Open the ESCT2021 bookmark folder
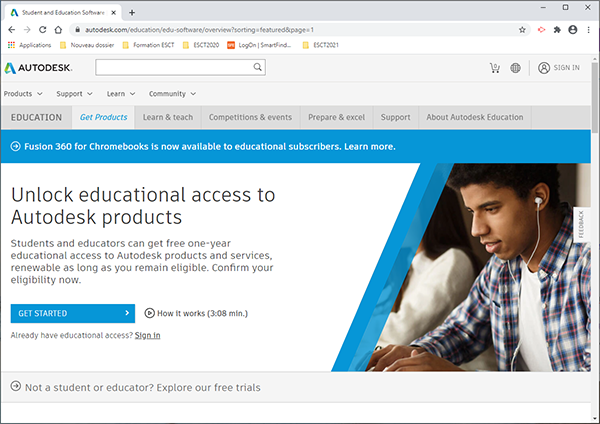This screenshot has width=600, height=424. [321, 45]
